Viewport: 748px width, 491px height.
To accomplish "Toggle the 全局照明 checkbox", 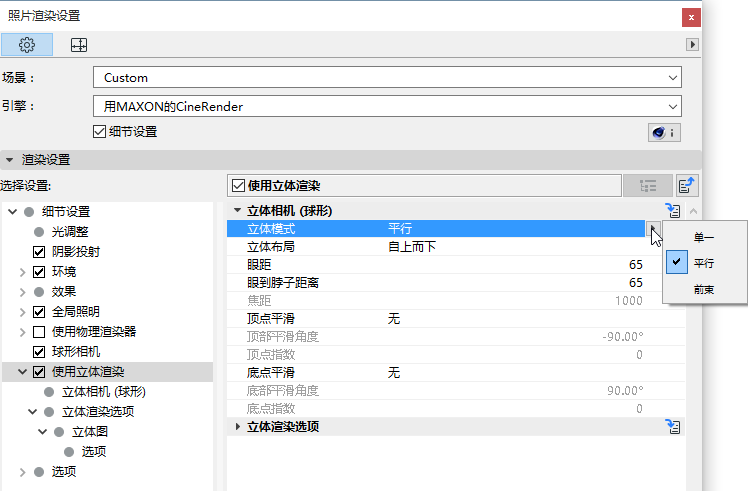I will (39, 312).
